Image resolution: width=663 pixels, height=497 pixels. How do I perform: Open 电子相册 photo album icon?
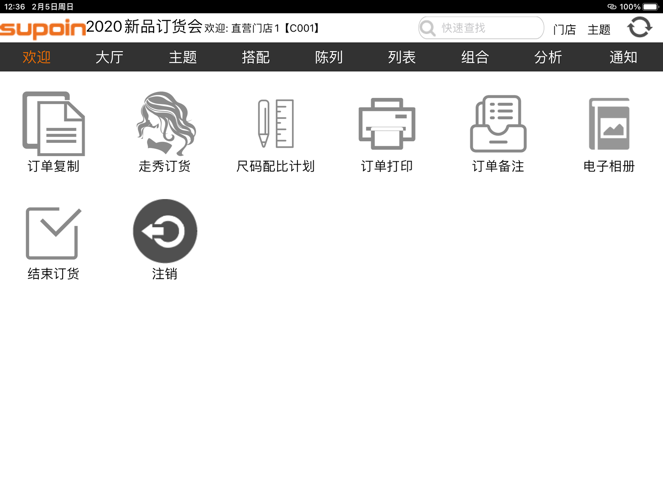pos(609,124)
